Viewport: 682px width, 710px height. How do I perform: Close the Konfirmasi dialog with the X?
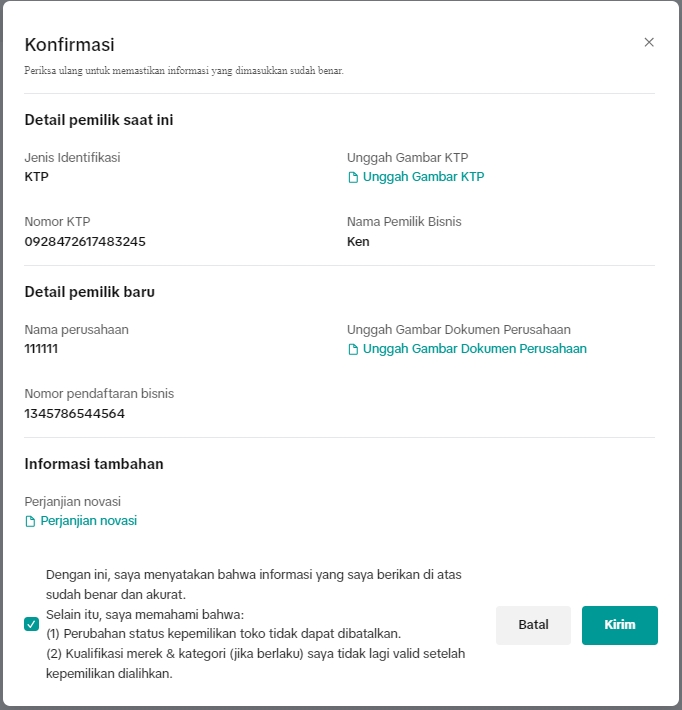tap(649, 42)
